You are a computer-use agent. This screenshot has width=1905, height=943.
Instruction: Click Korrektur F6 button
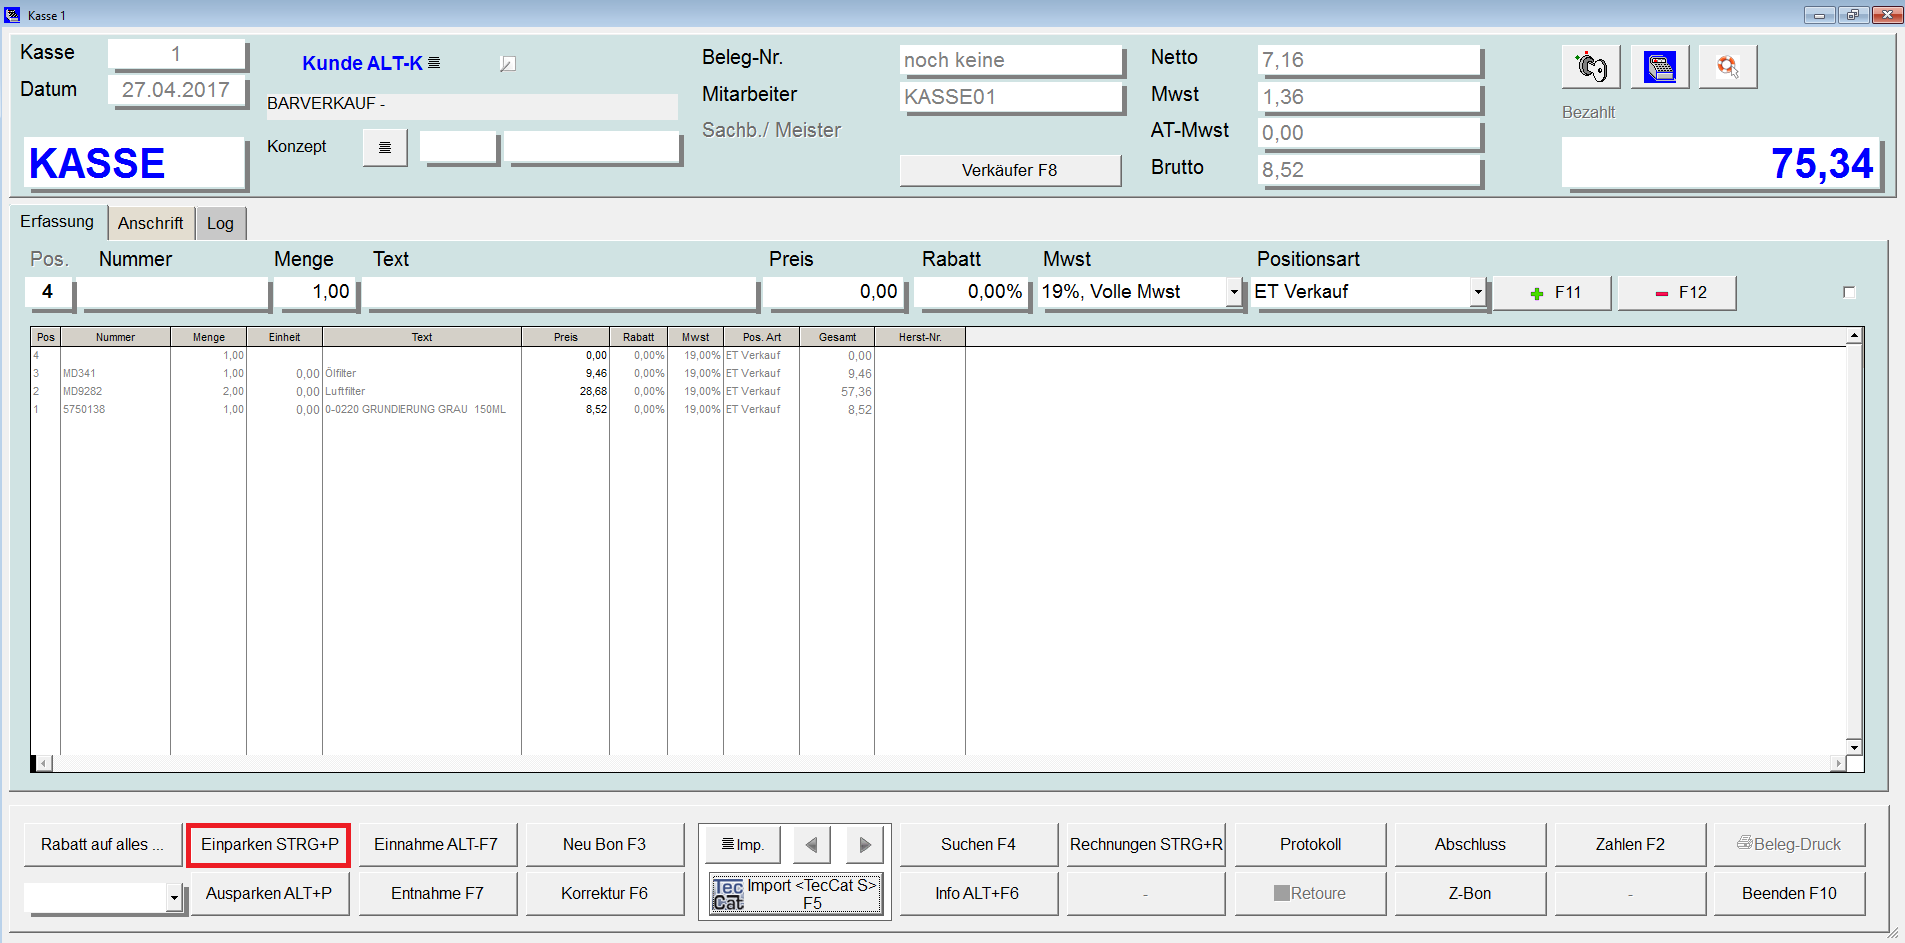(x=604, y=894)
